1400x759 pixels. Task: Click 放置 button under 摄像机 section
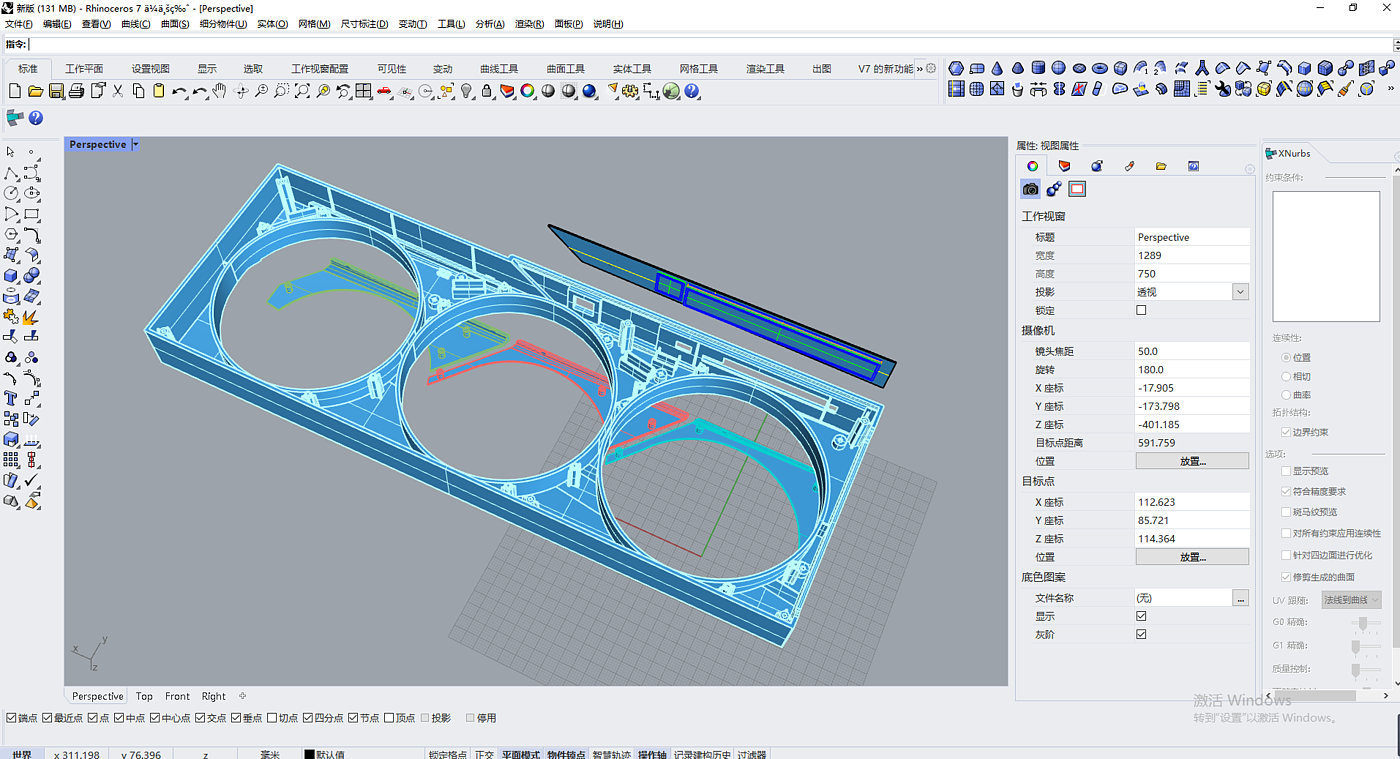1192,461
